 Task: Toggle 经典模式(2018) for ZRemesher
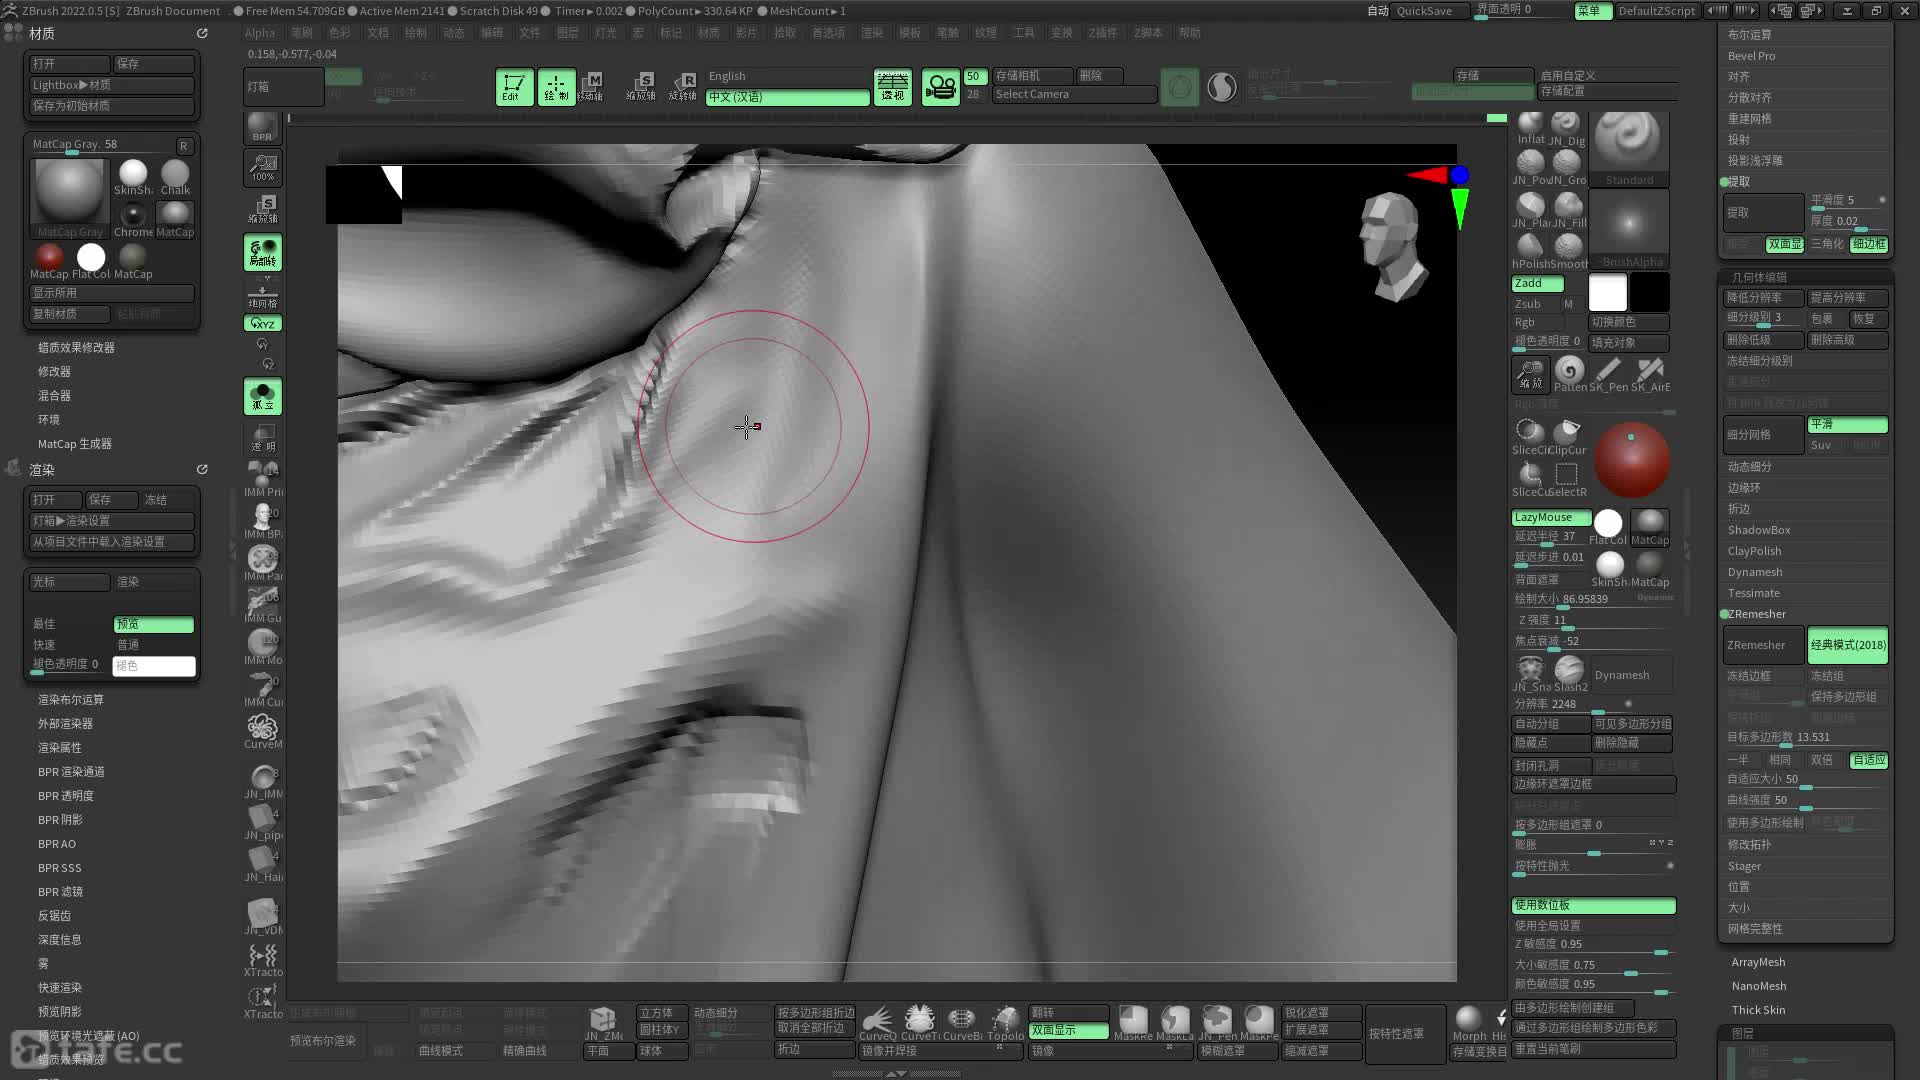1847,645
